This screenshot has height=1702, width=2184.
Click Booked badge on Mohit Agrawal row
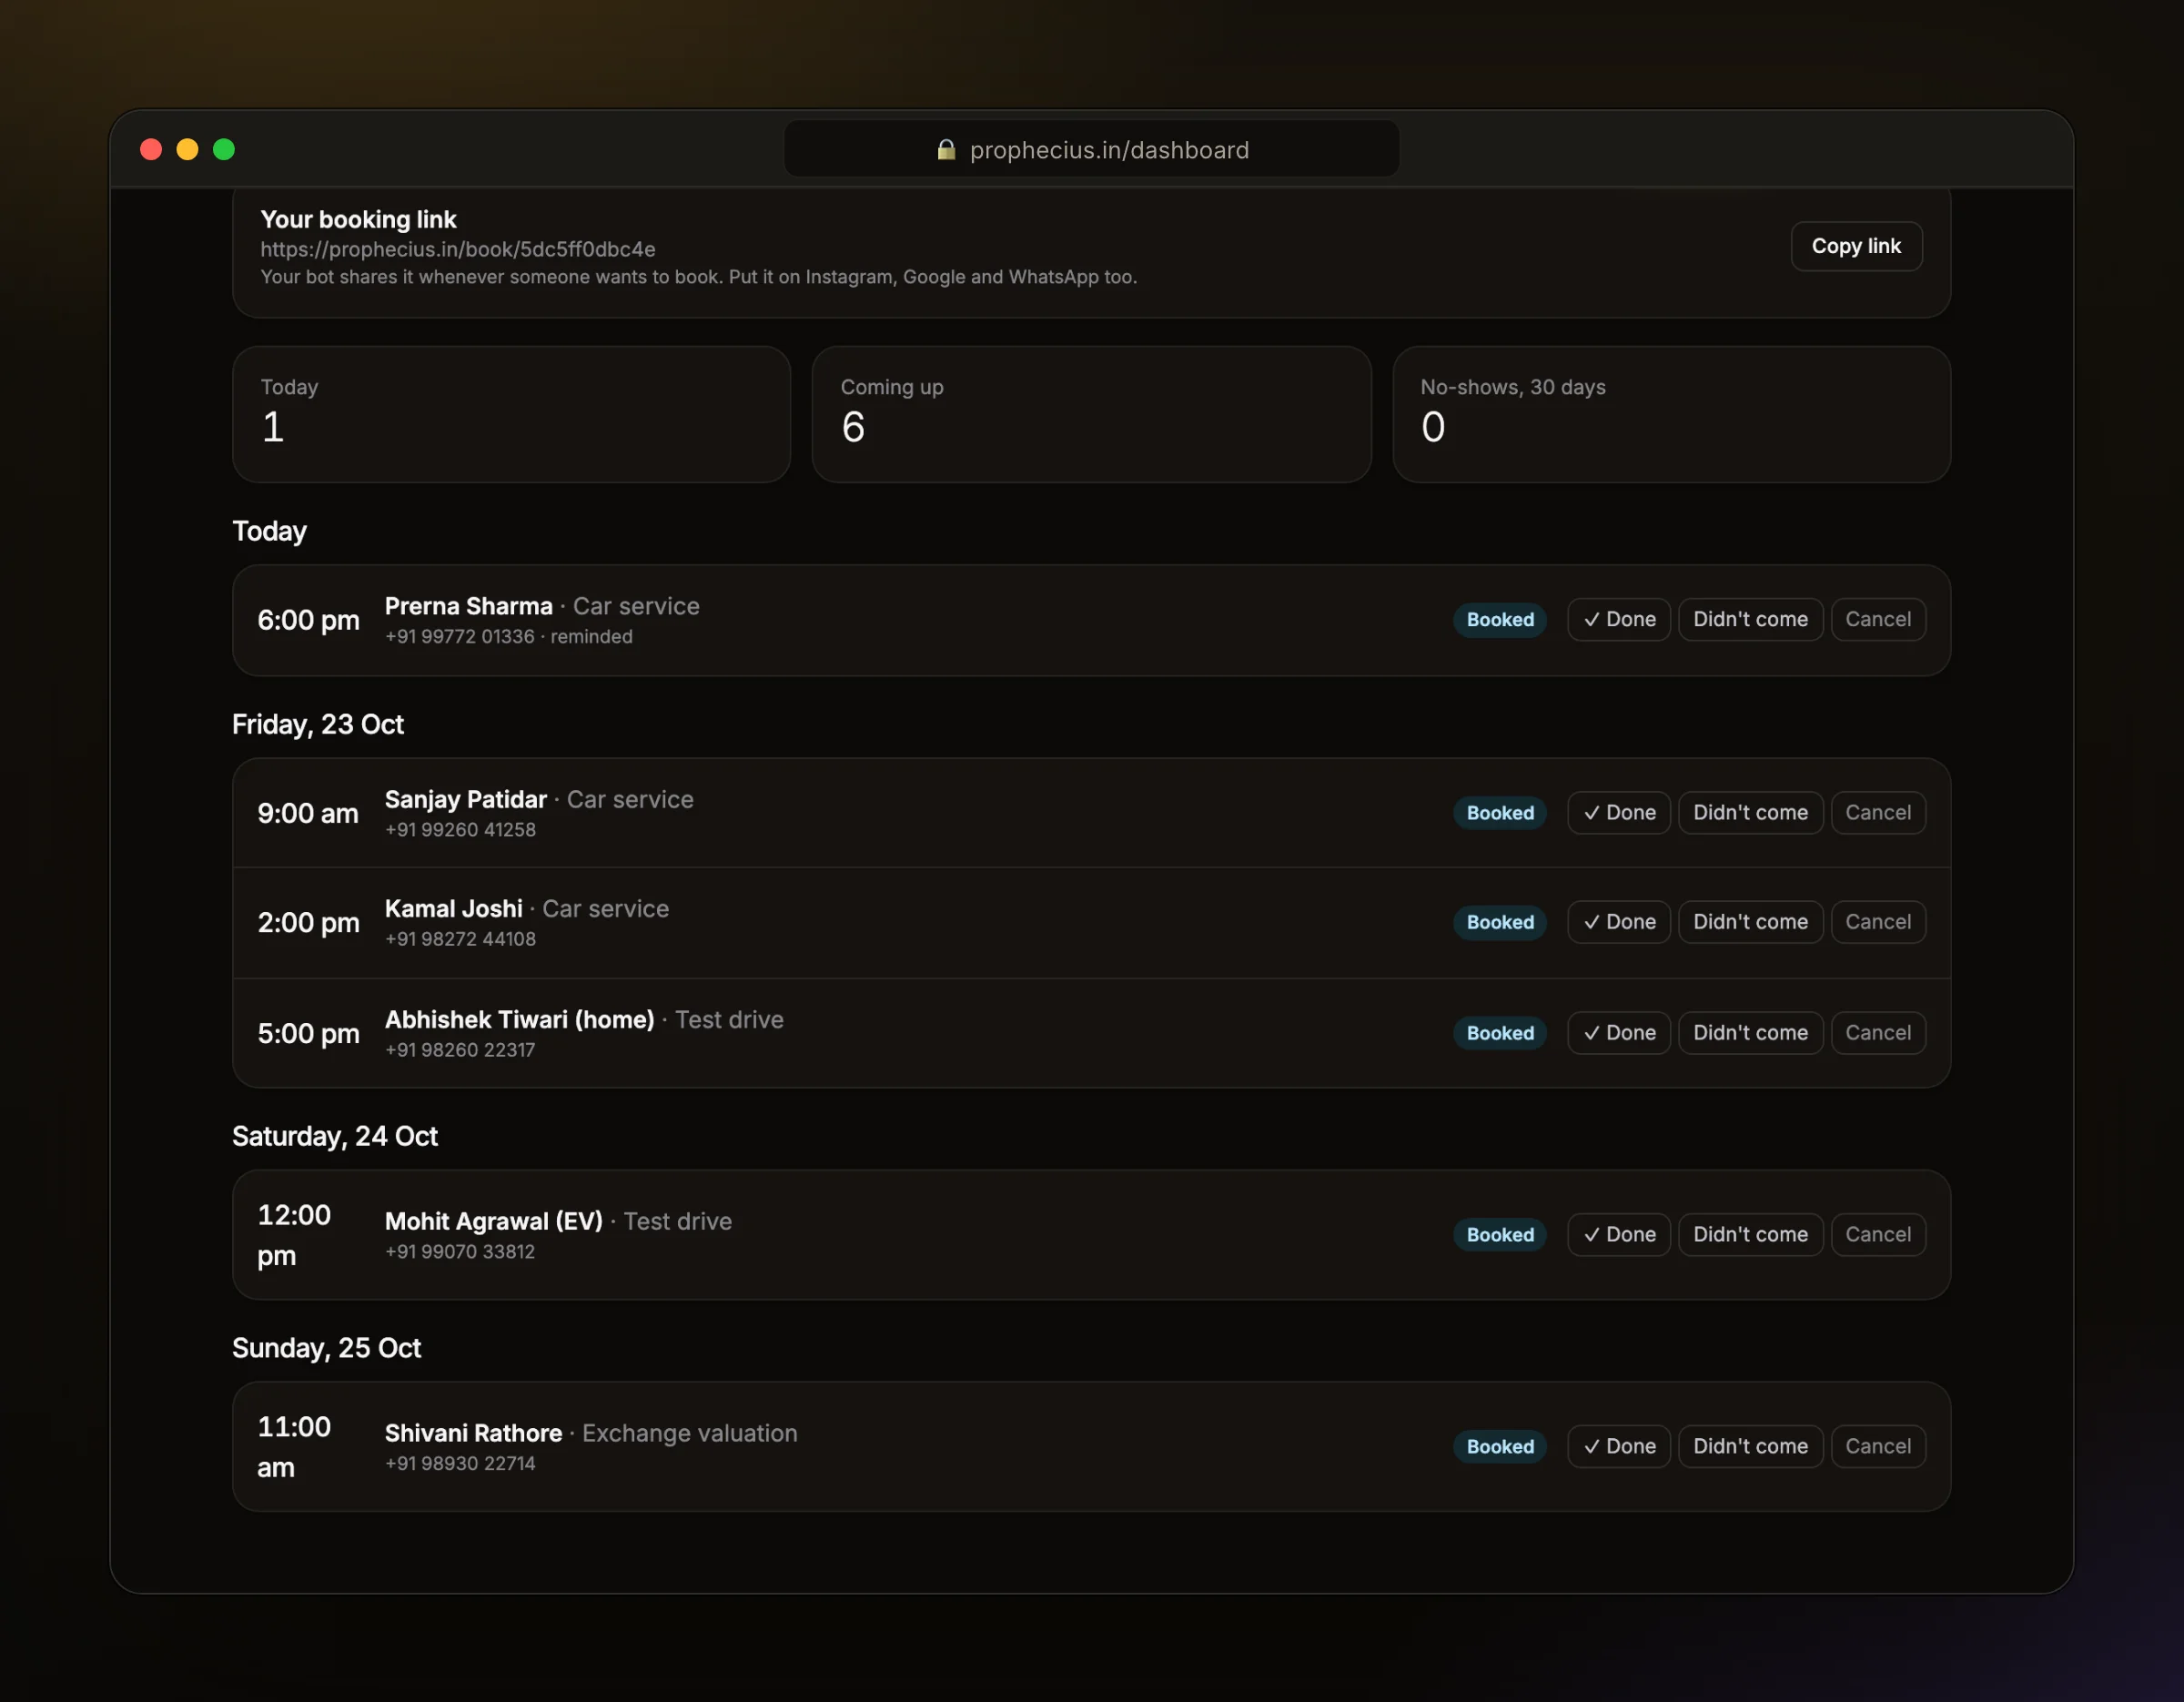[1500, 1235]
